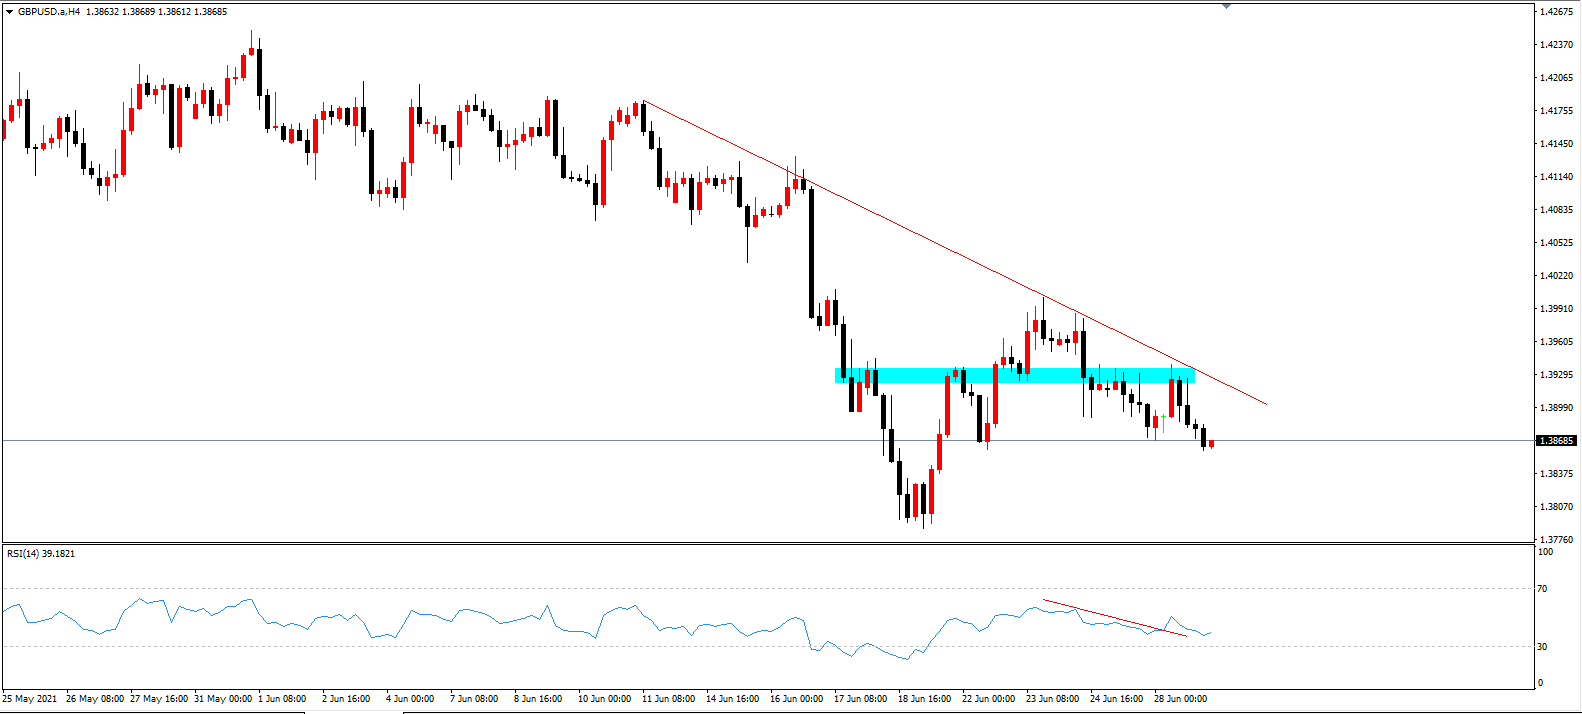Select the red descending trendline on price chart
Viewport: 1582px width, 714px height.
pos(955,253)
